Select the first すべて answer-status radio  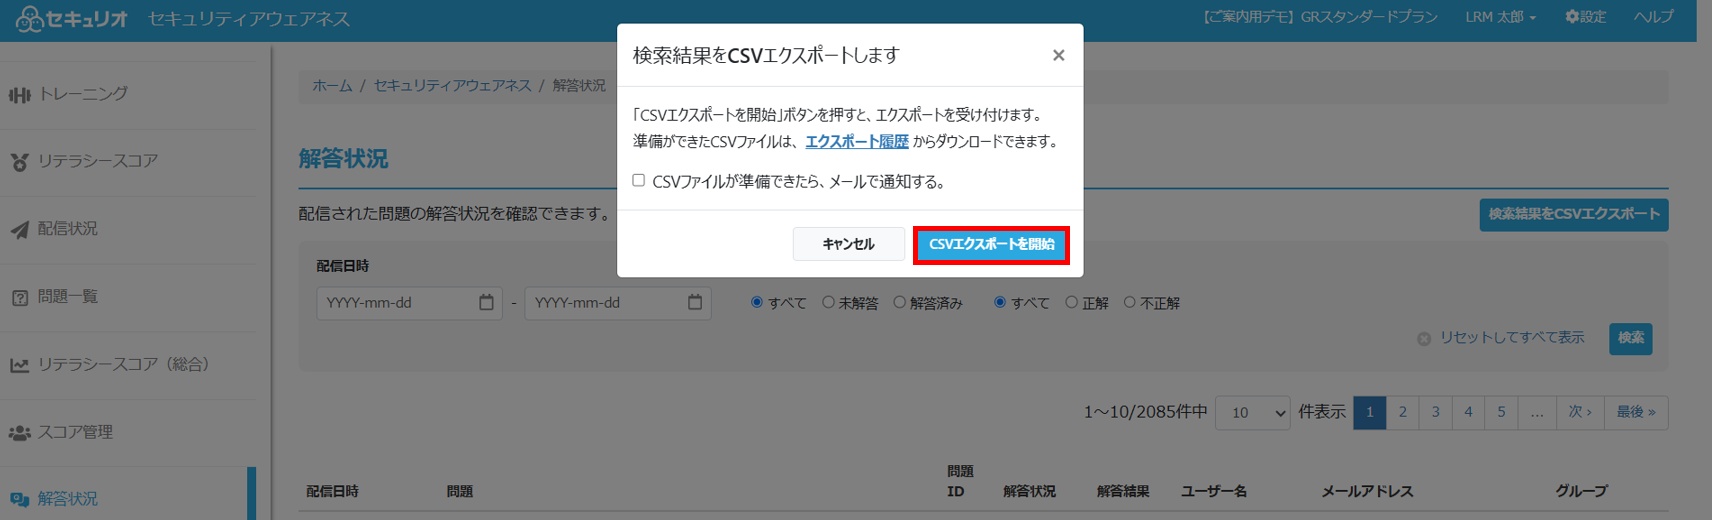[757, 302]
